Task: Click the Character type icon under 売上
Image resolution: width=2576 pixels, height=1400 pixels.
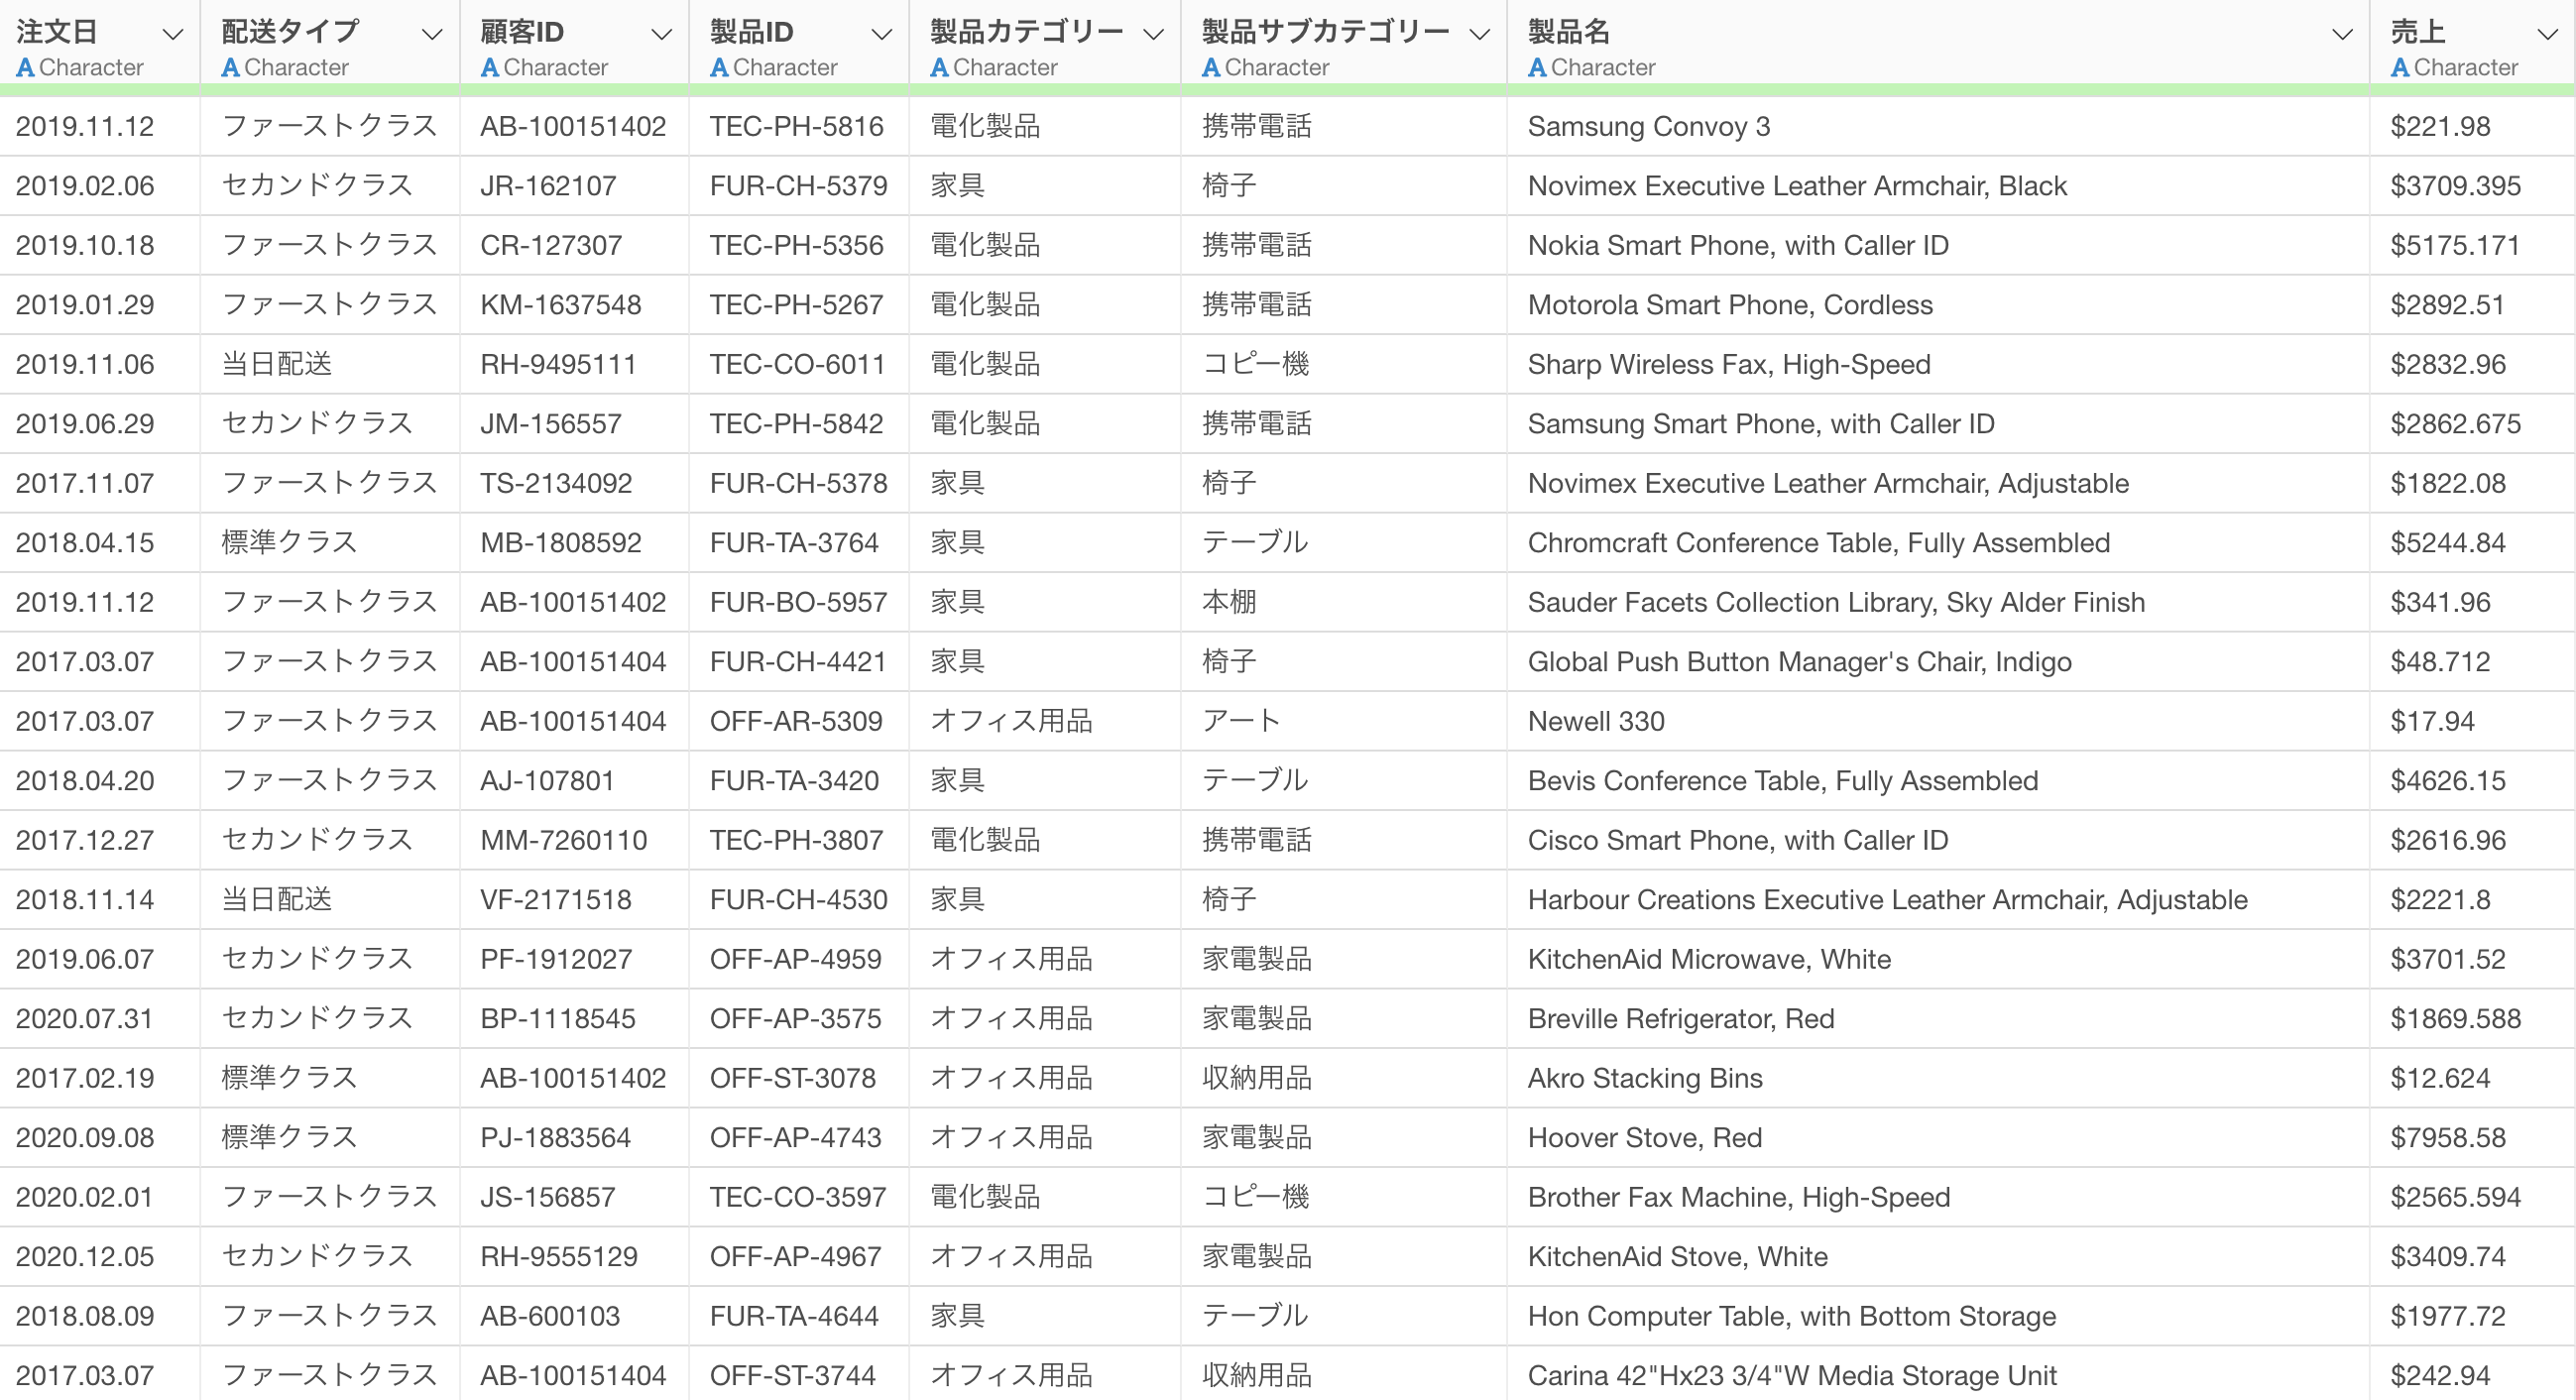Action: (2400, 68)
